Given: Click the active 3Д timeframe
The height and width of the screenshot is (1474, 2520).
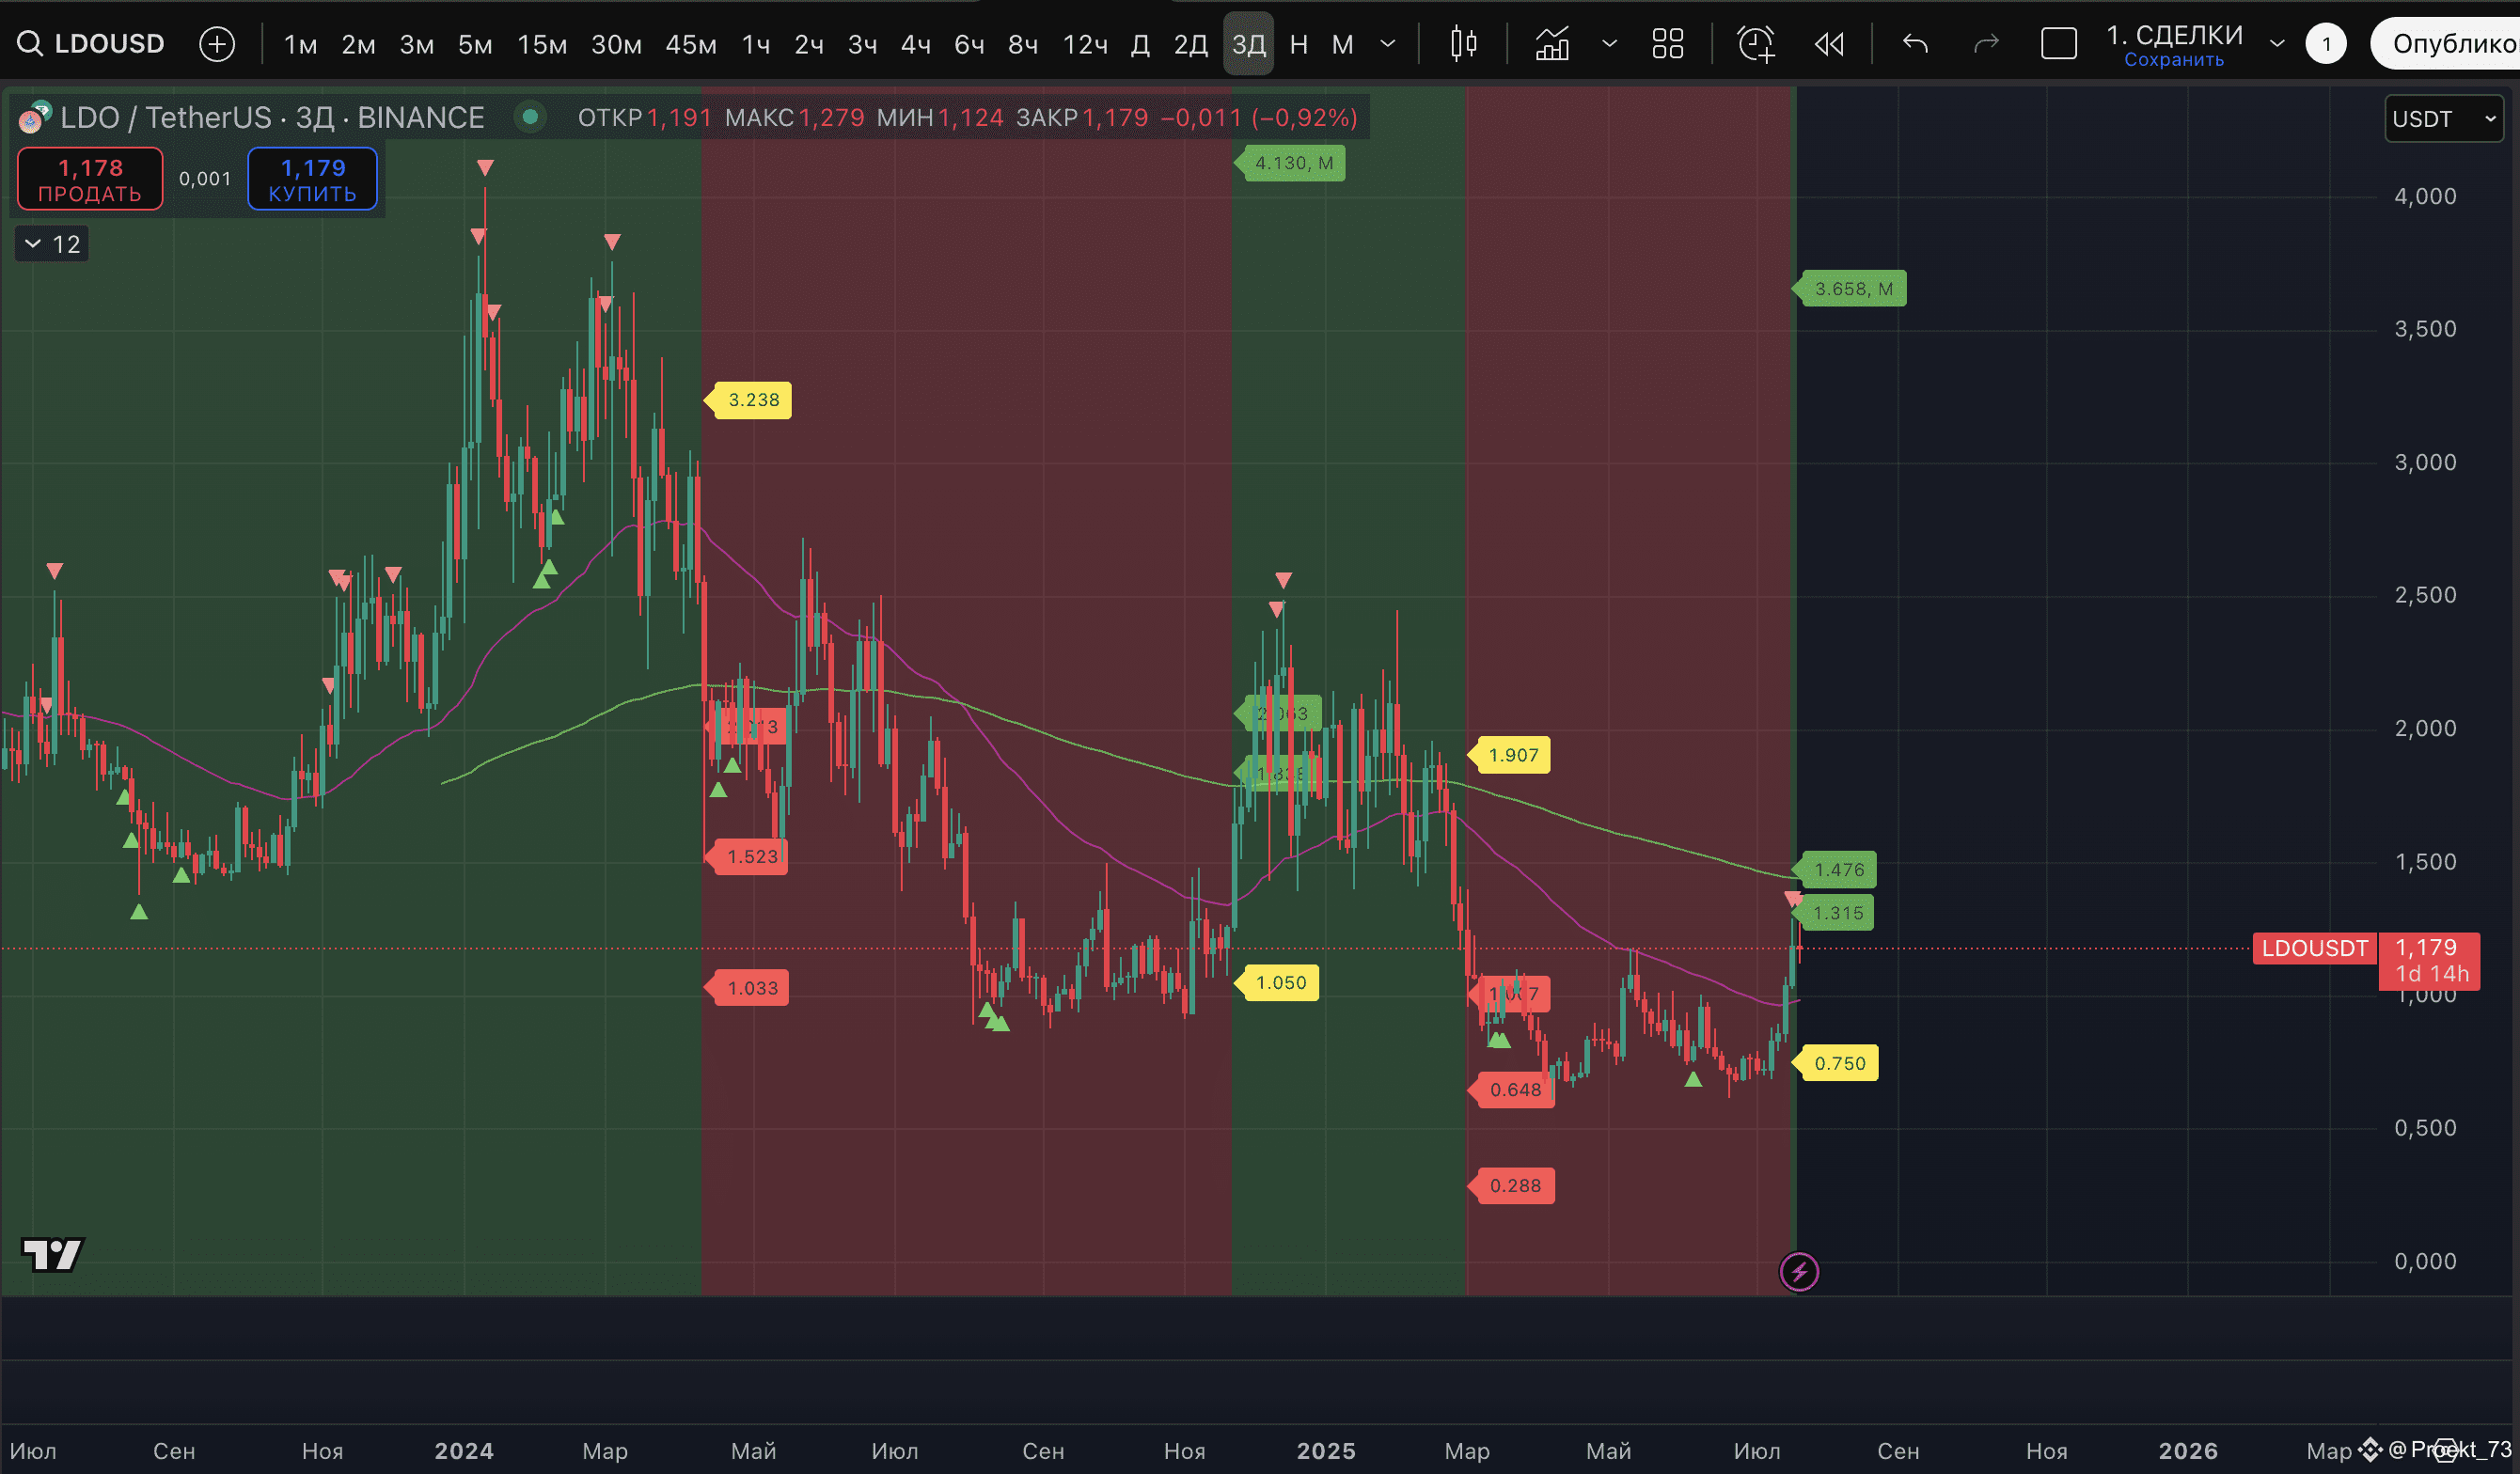Looking at the screenshot, I should tap(1249, 45).
